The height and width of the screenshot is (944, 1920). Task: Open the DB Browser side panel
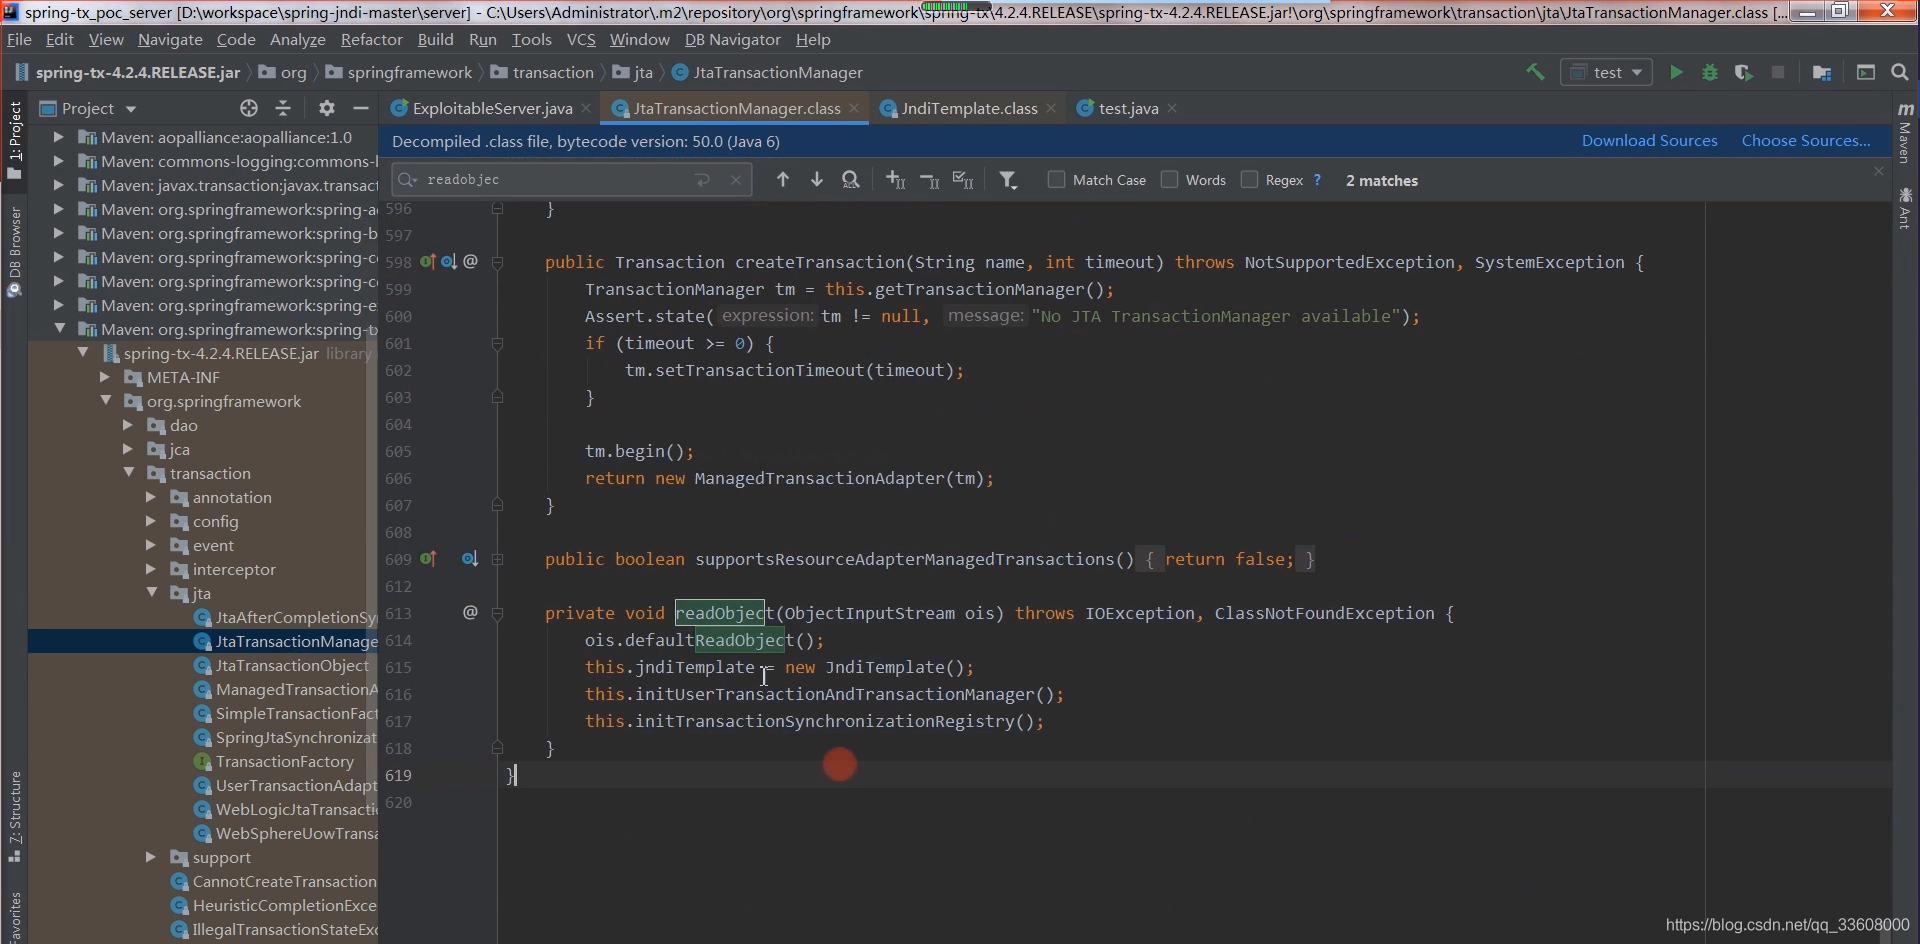[x=14, y=252]
